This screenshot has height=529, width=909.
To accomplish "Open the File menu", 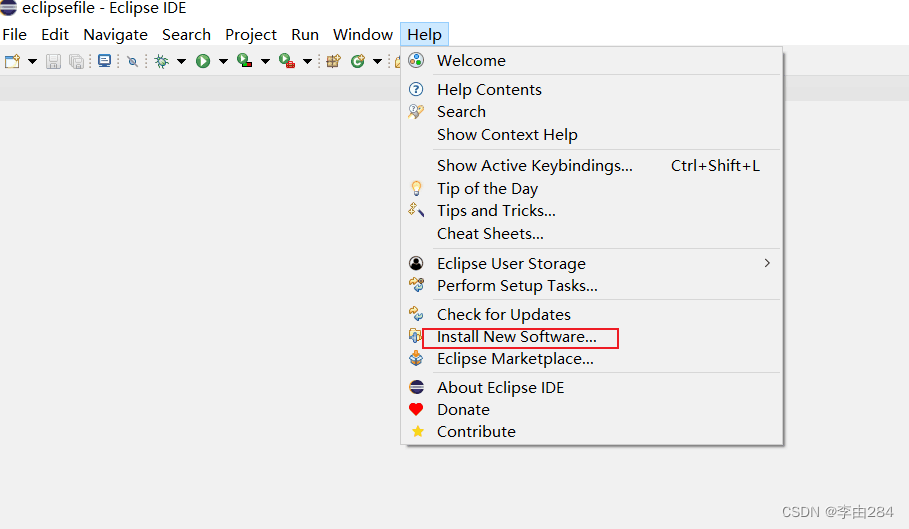I will pyautogui.click(x=14, y=35).
